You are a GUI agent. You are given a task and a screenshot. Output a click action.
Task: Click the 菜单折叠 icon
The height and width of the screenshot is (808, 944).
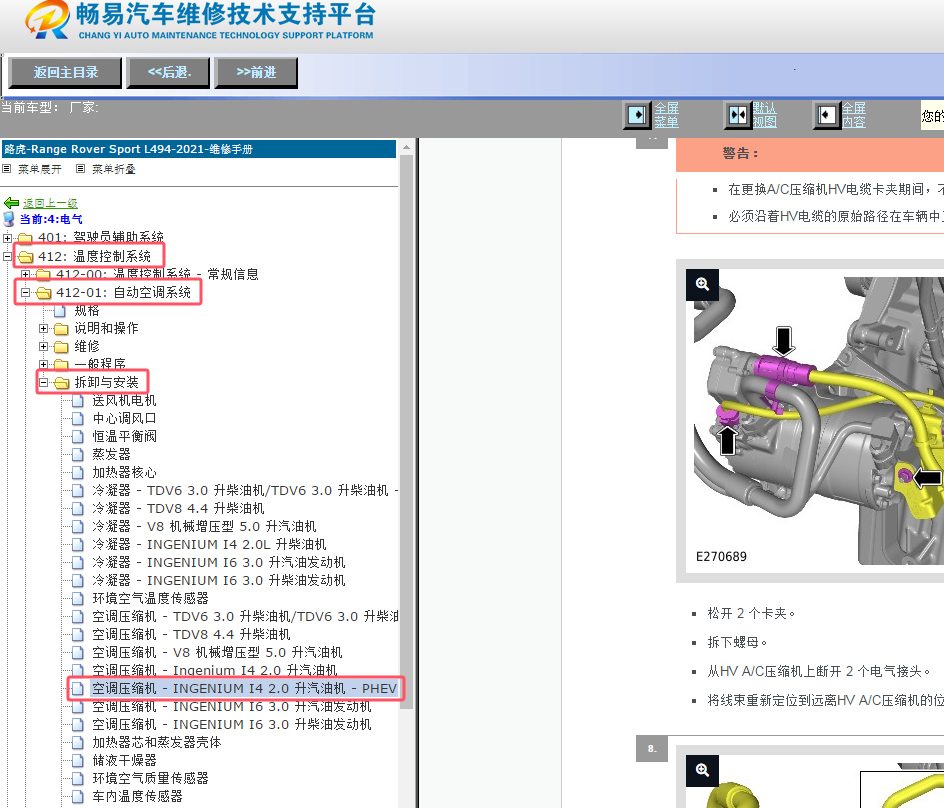(81, 169)
